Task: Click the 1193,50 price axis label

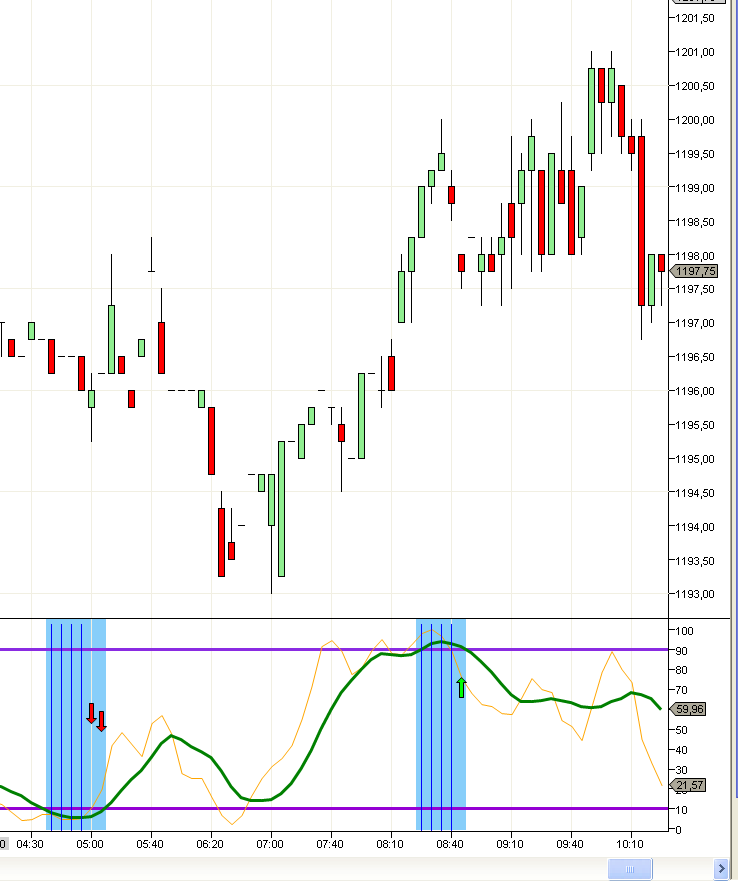Action: [695, 561]
